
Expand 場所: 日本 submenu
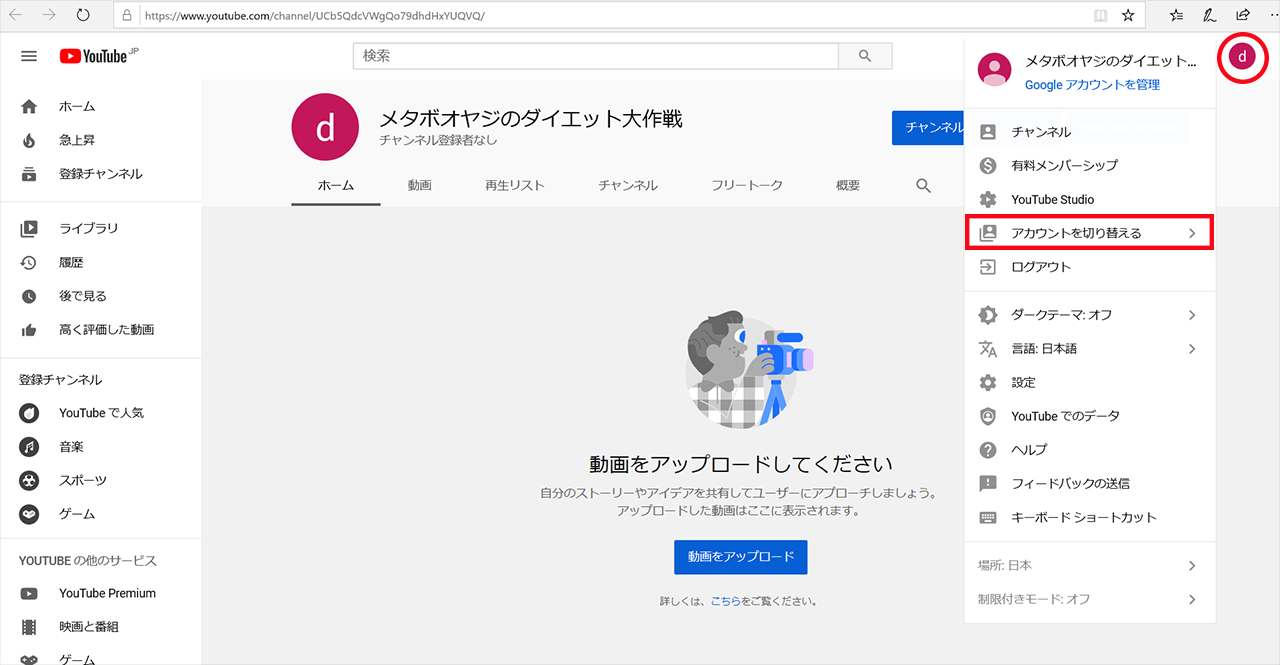point(1090,565)
